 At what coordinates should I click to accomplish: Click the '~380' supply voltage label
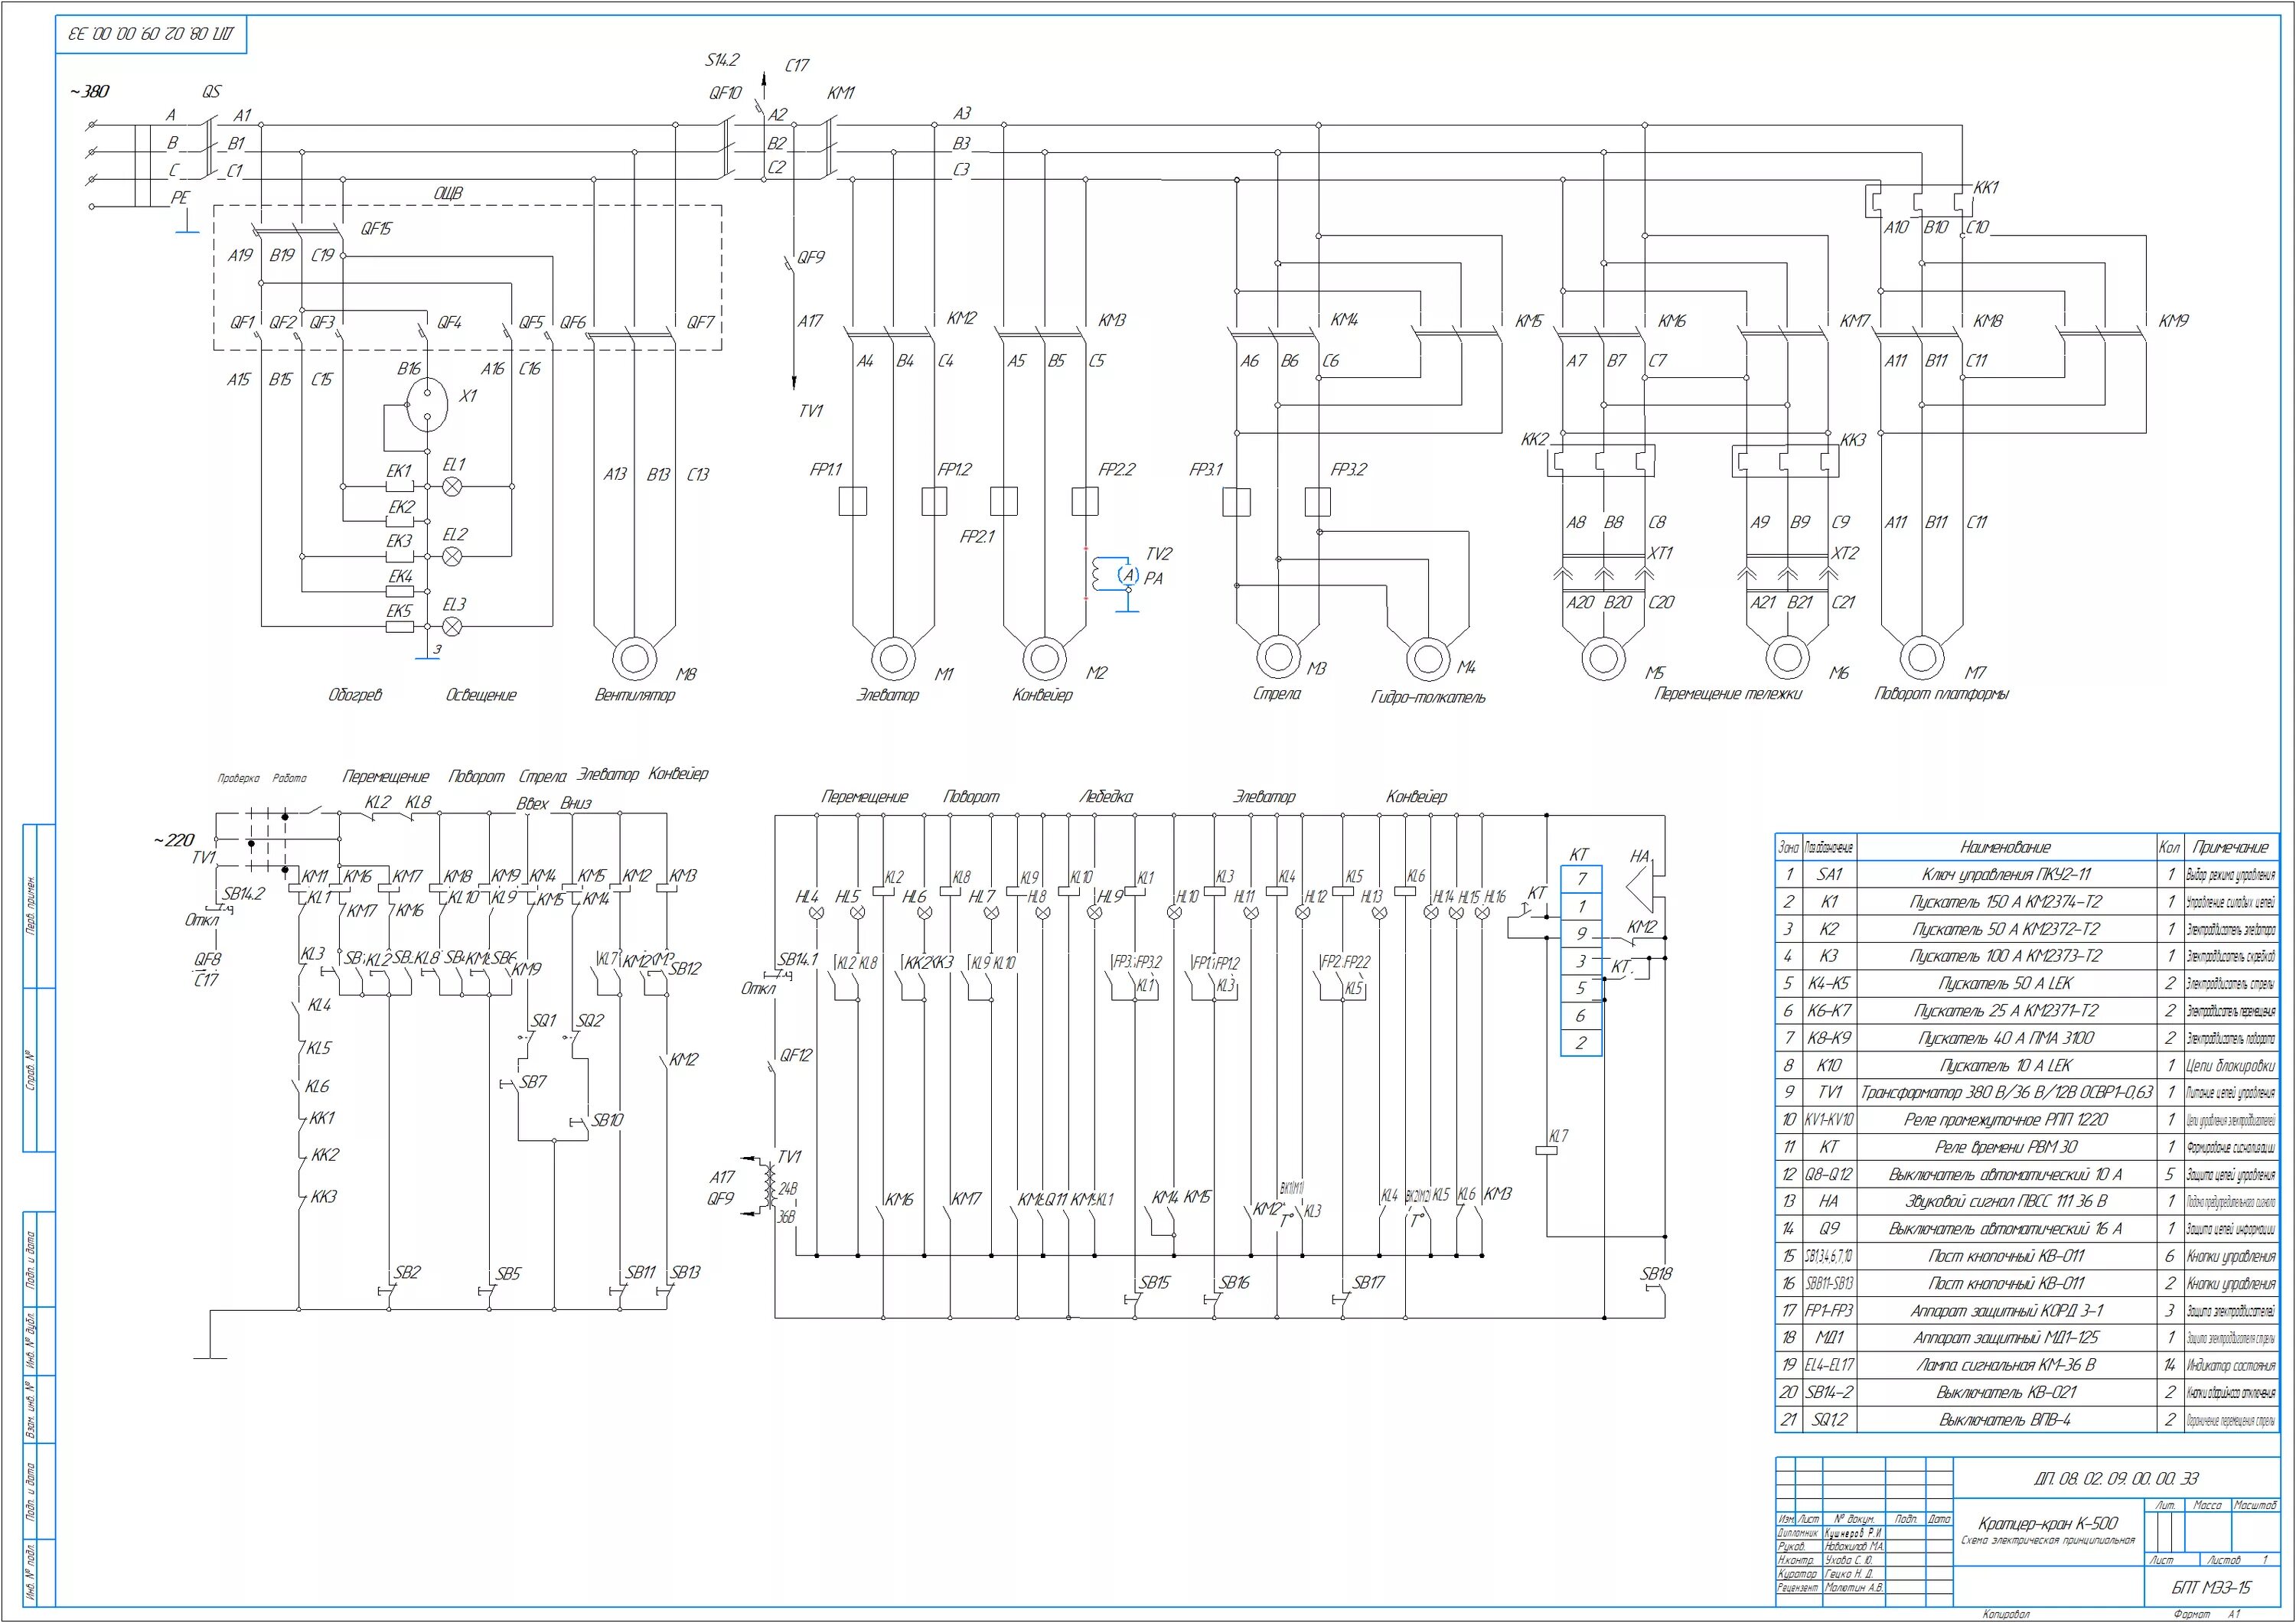point(89,92)
